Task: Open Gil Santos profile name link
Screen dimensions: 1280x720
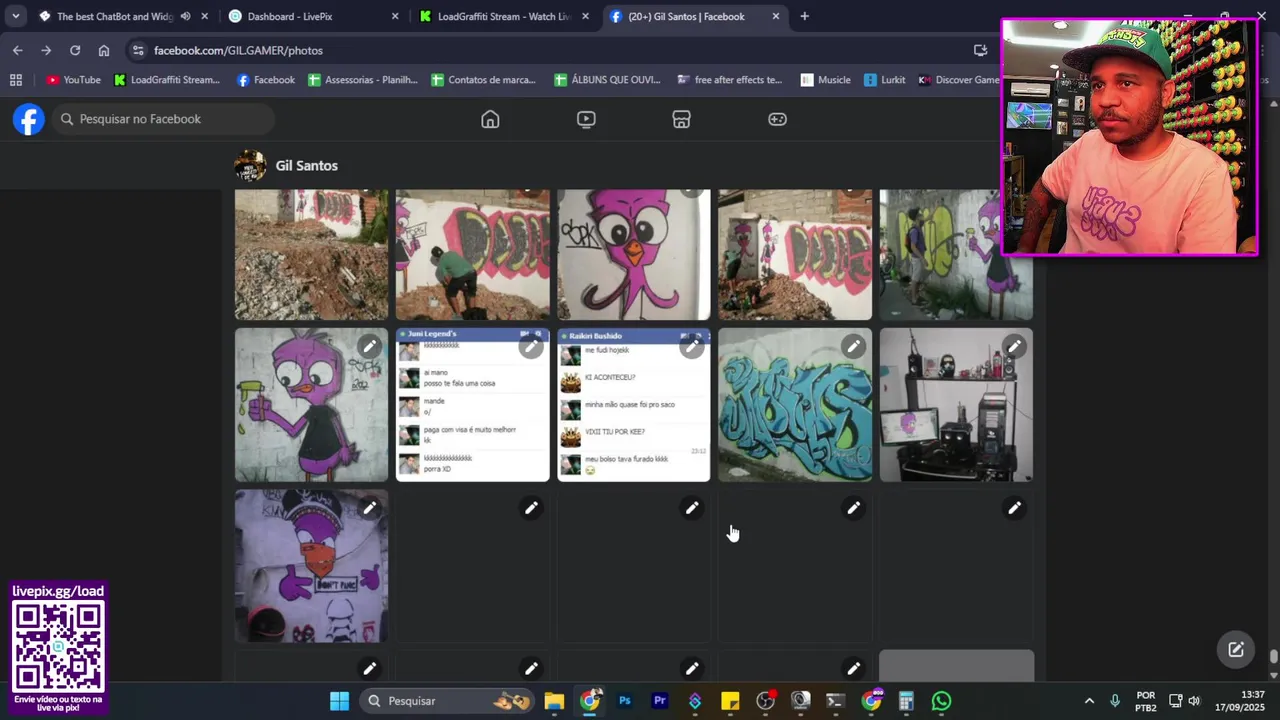Action: 307,166
